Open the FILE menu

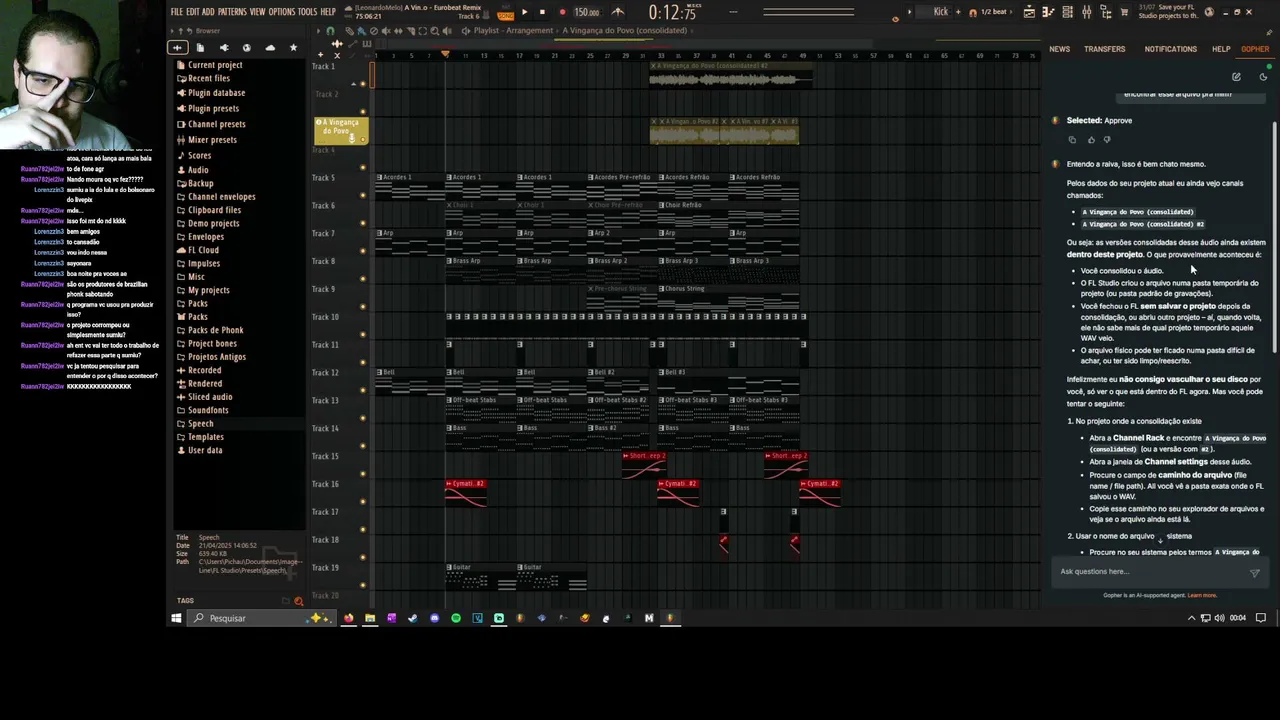[x=176, y=12]
